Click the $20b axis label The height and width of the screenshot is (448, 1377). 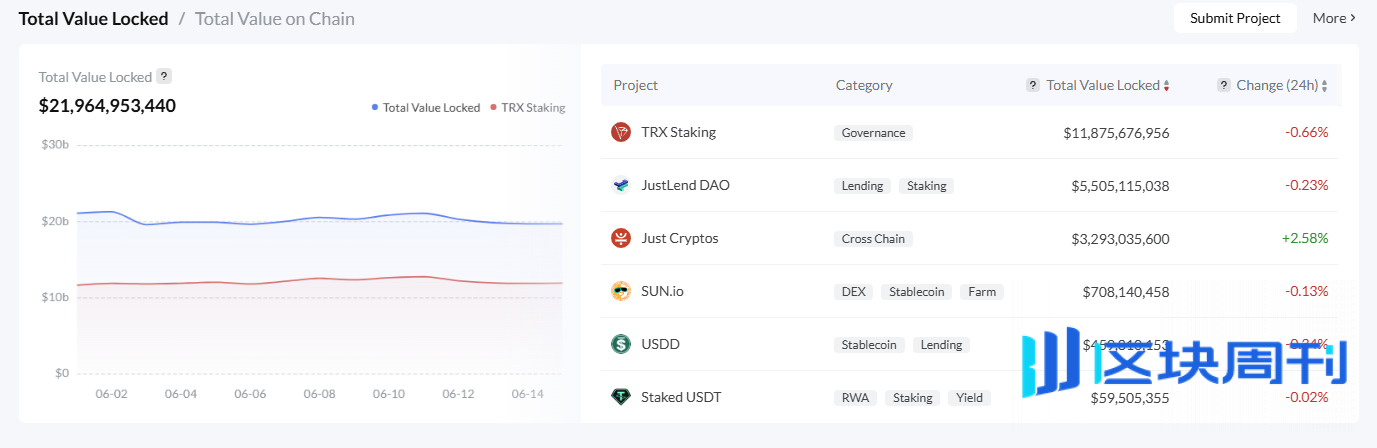pyautogui.click(x=55, y=221)
